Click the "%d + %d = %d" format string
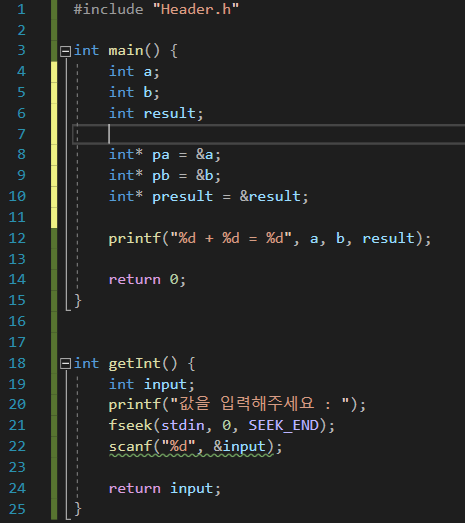Viewport: 465px width, 523px height. click(231, 238)
